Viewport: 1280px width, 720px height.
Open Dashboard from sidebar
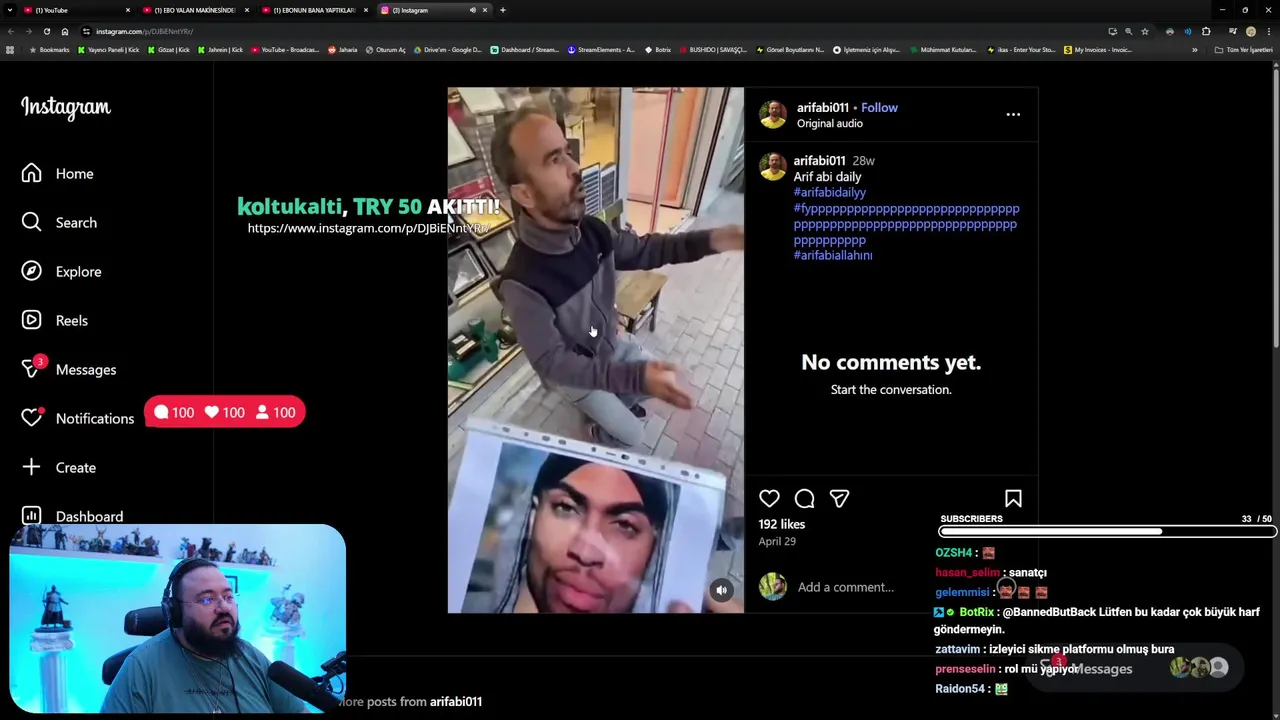pyautogui.click(x=72, y=517)
